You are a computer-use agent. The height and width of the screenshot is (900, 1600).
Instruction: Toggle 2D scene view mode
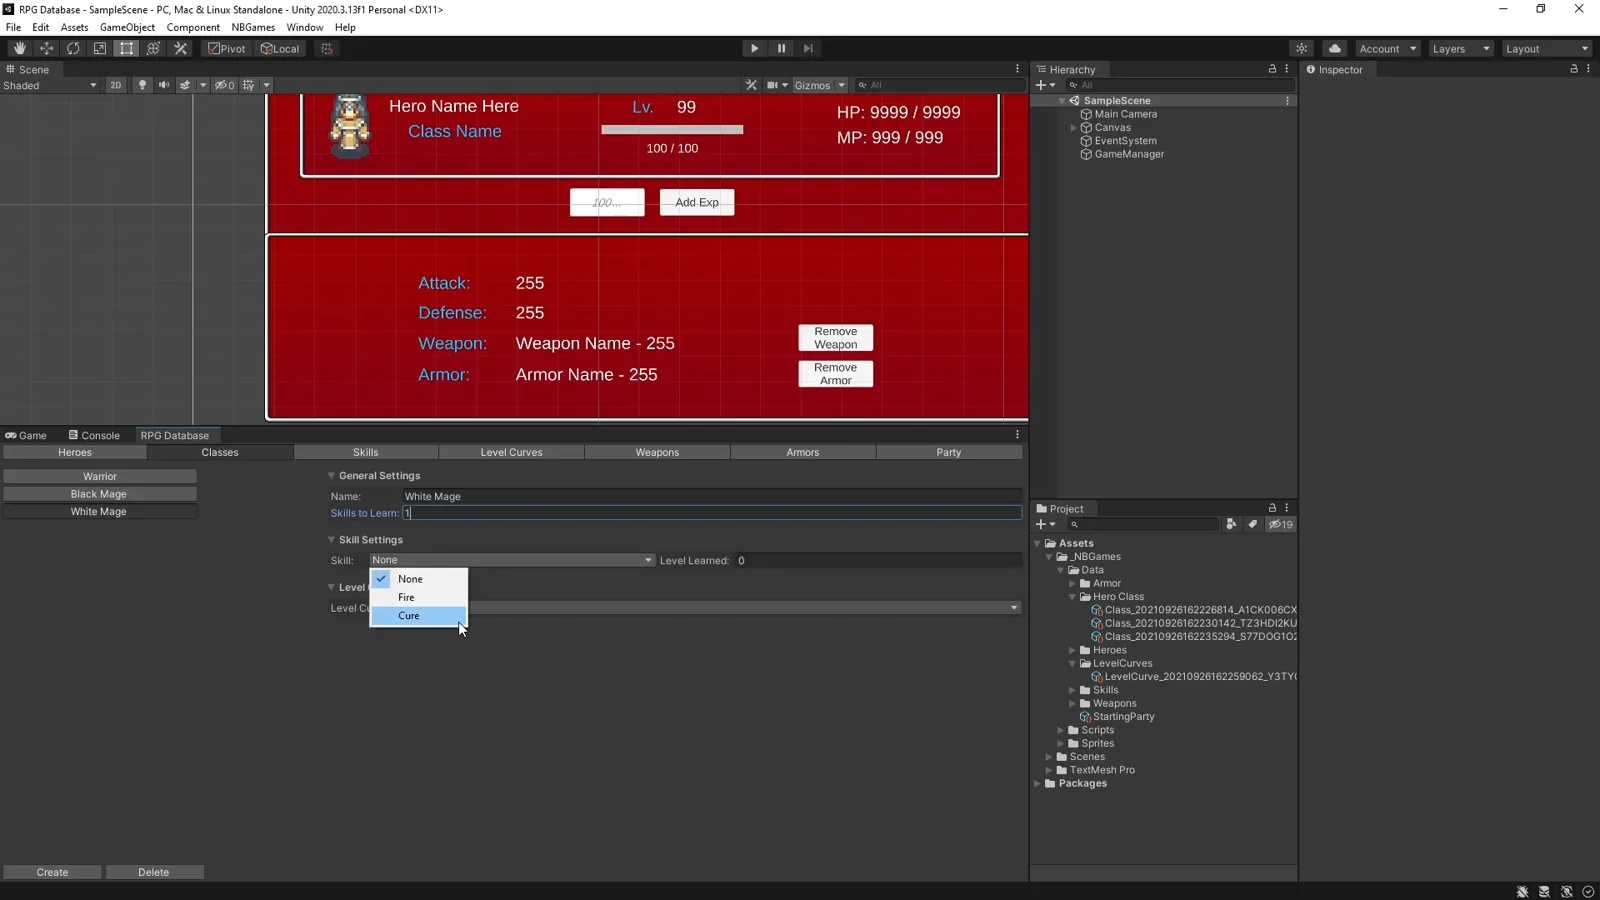[116, 85]
